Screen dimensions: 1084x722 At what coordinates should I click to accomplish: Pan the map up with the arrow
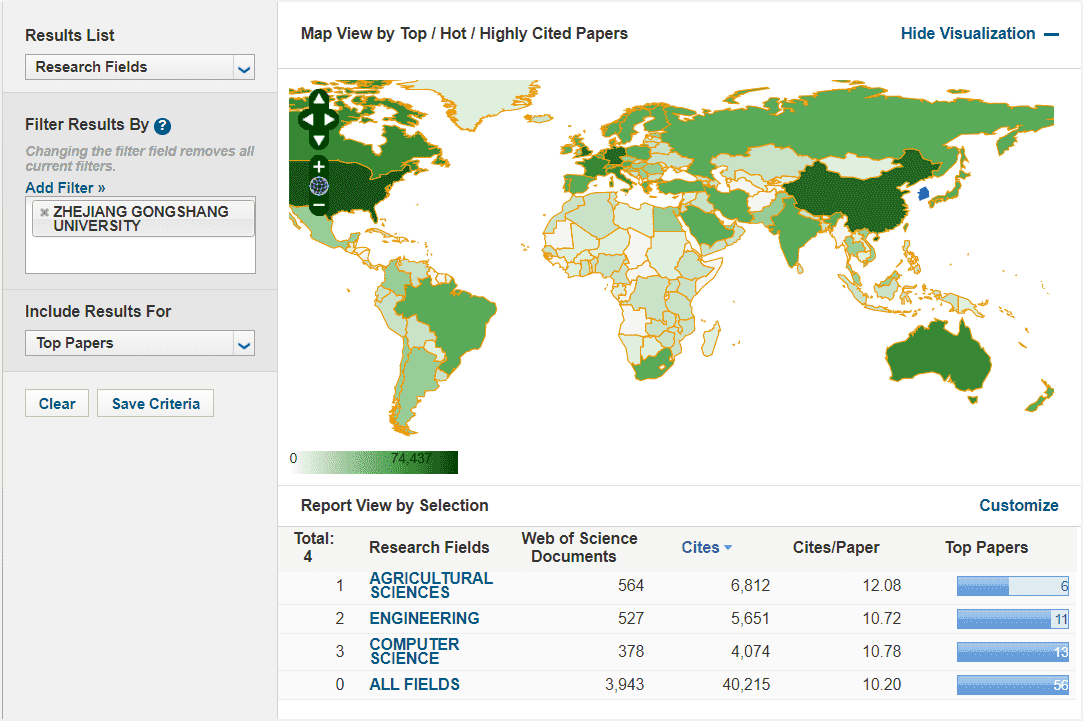click(318, 99)
